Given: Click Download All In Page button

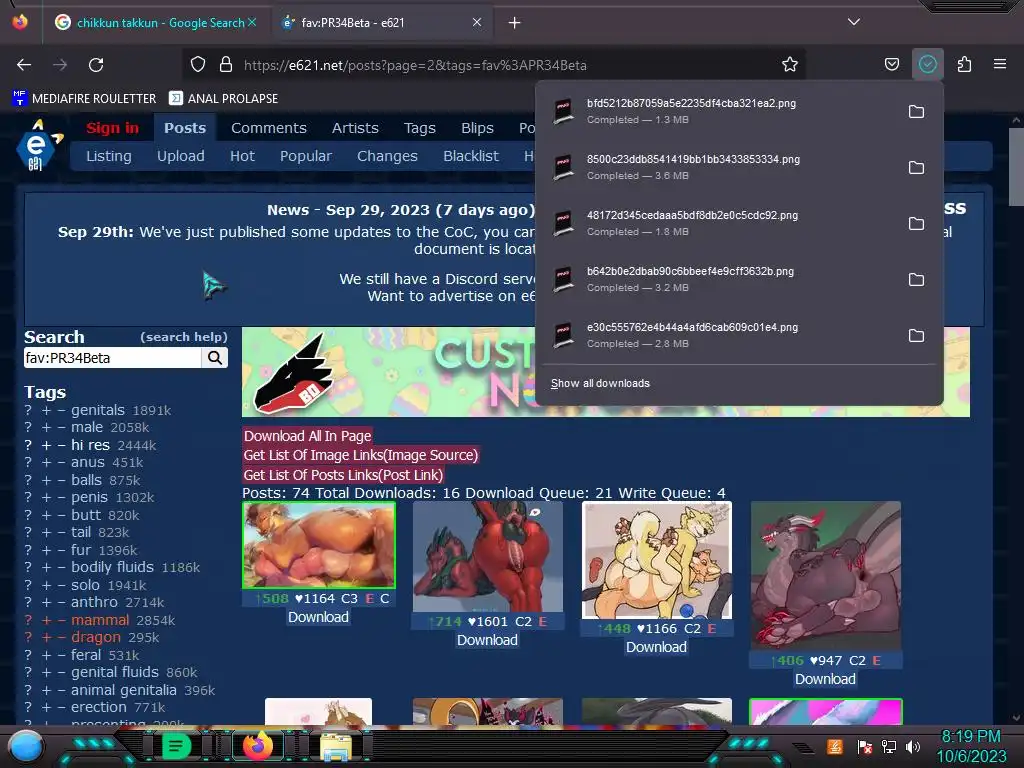Looking at the screenshot, I should click(x=308, y=436).
